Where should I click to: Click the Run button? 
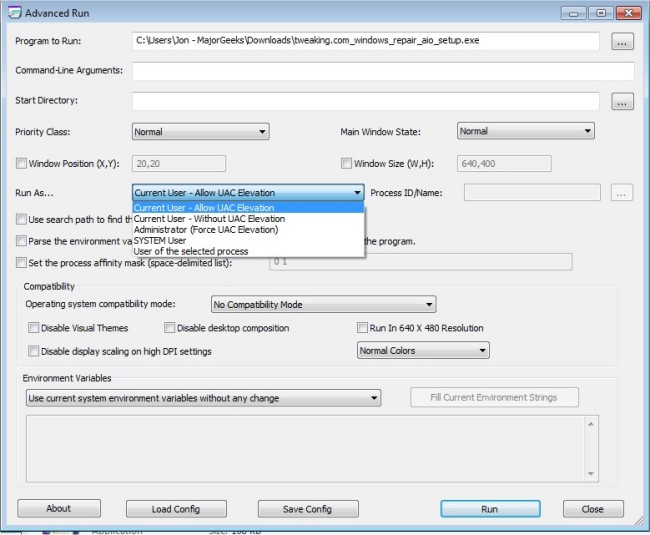pyautogui.click(x=489, y=509)
